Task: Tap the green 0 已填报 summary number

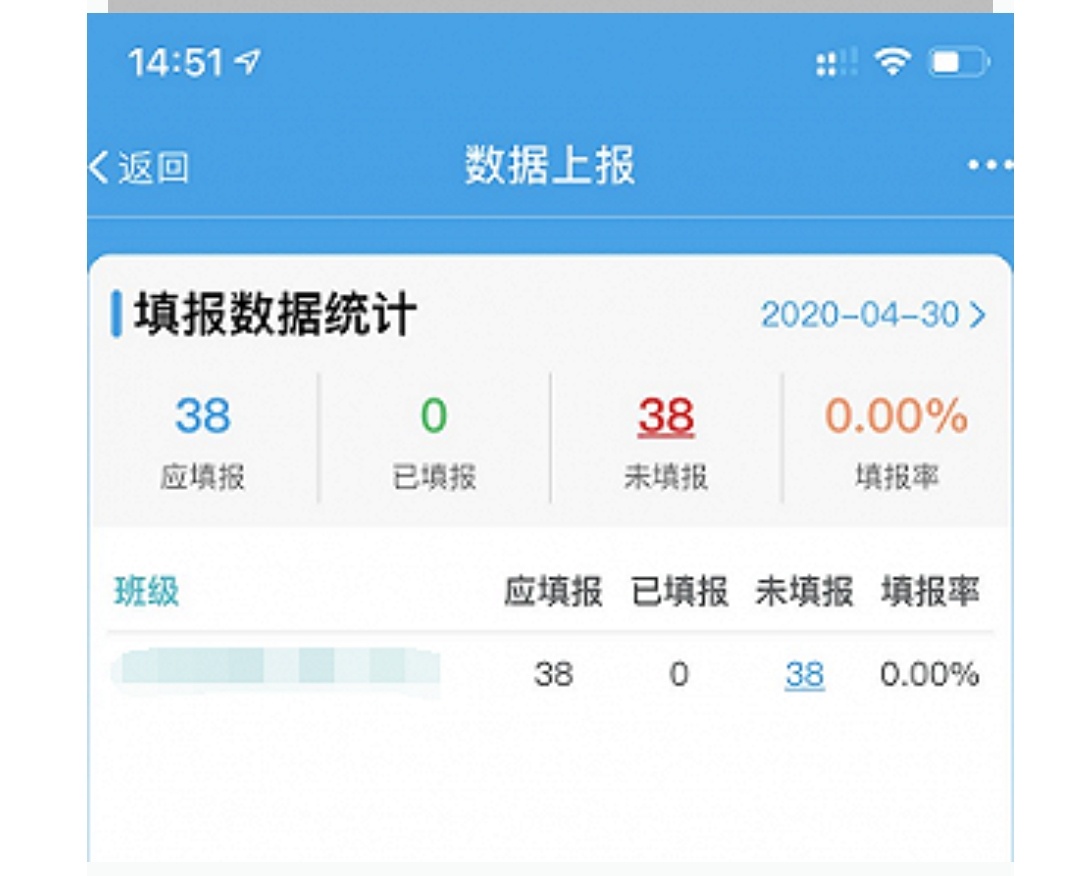Action: [x=433, y=416]
